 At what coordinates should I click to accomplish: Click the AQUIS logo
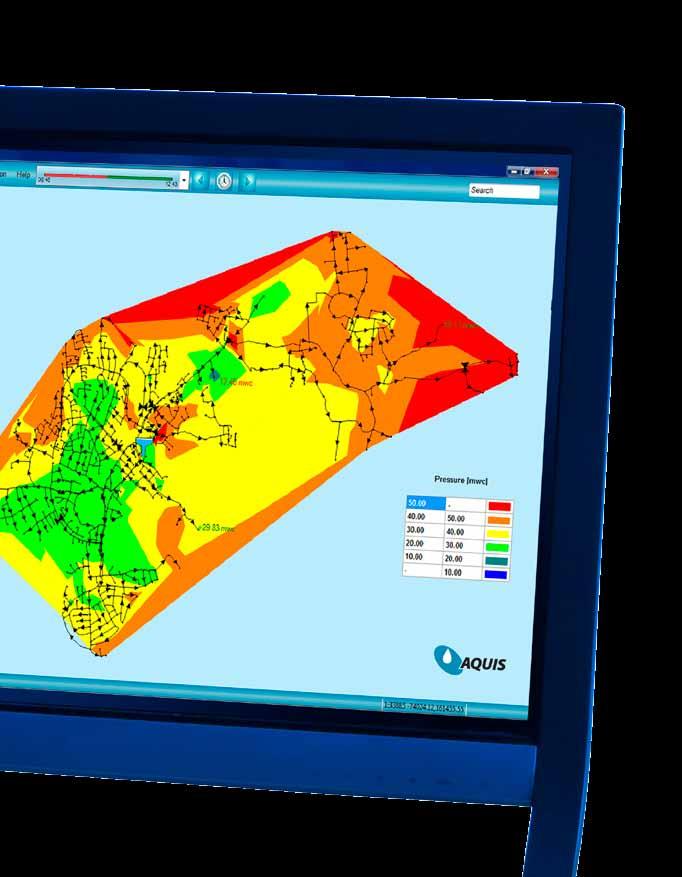coord(470,661)
